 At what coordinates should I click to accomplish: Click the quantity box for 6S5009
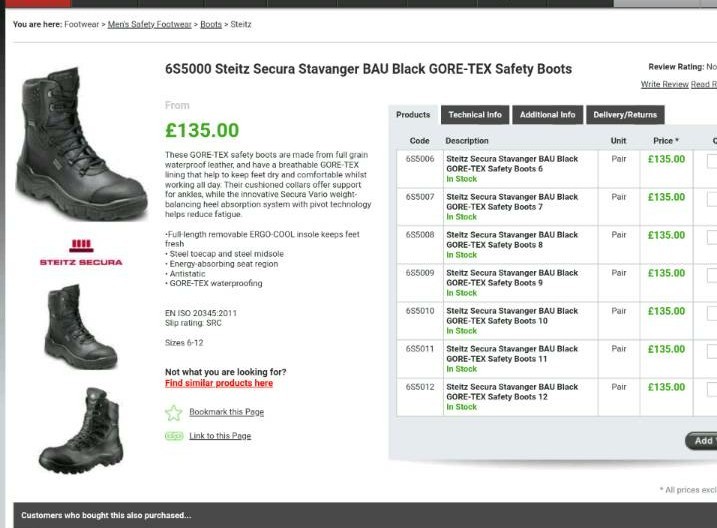pos(712,275)
